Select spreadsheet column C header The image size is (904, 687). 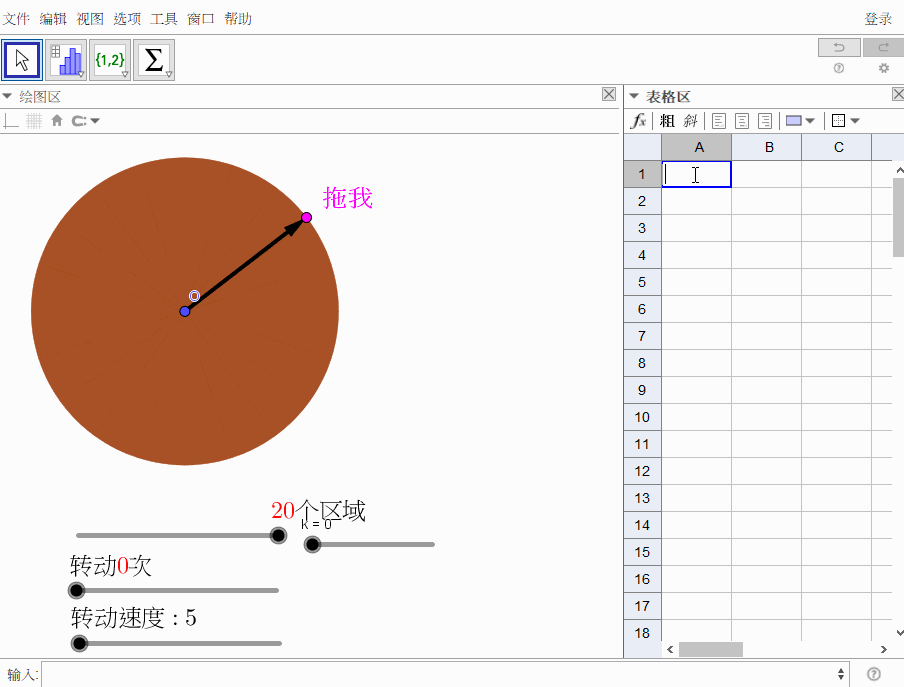(837, 148)
